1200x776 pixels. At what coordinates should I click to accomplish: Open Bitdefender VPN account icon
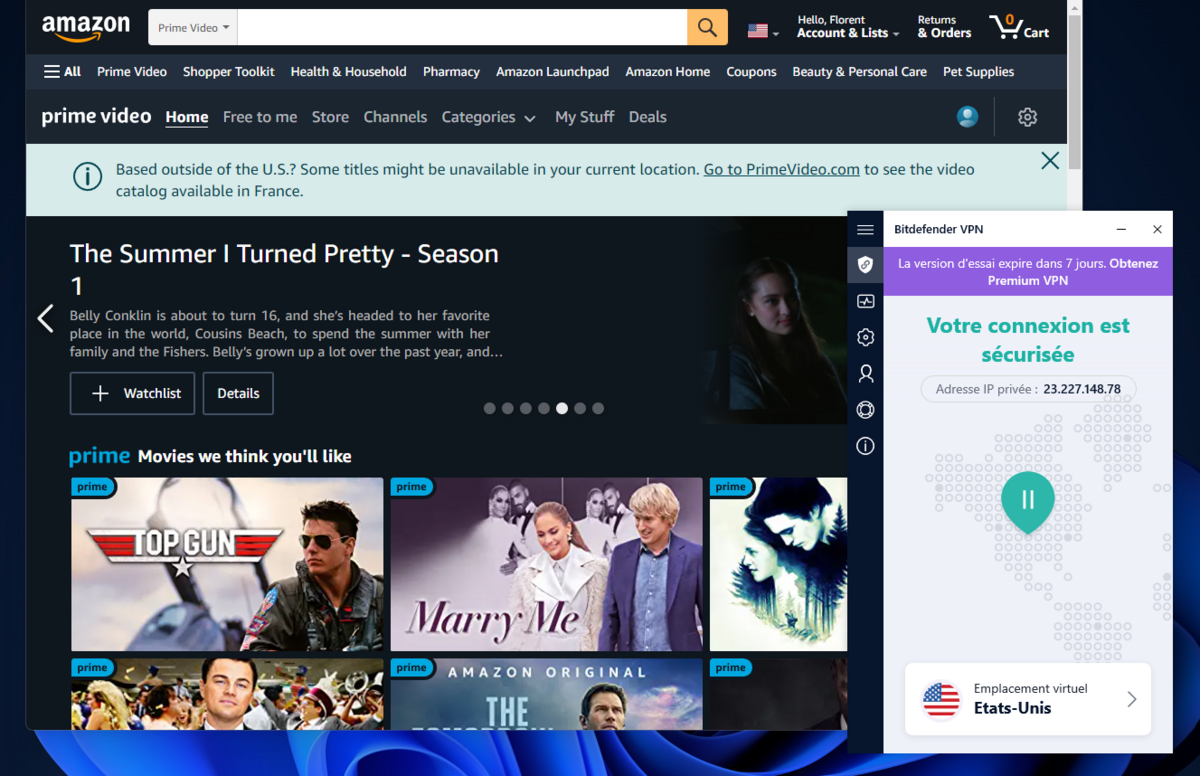click(866, 373)
